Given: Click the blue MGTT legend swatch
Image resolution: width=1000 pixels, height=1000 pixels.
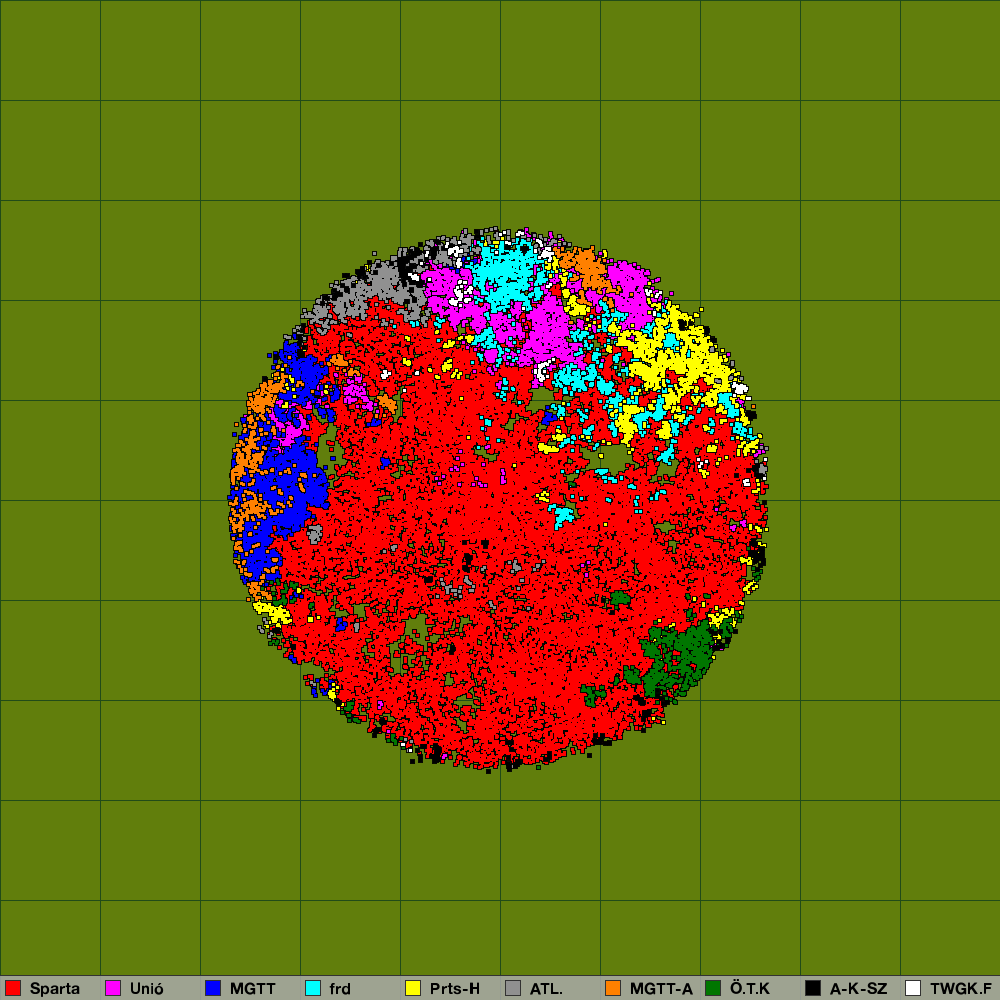Looking at the screenshot, I should (213, 988).
